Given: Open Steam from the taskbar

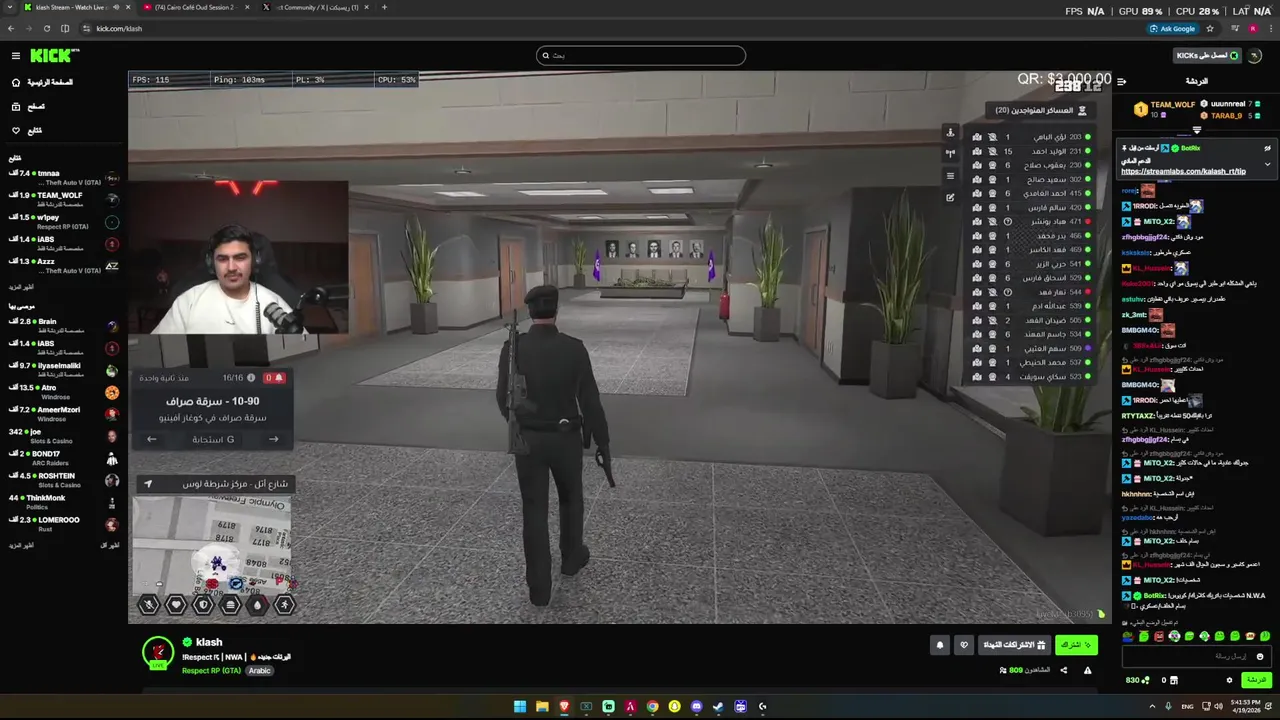Looking at the screenshot, I should (718, 706).
